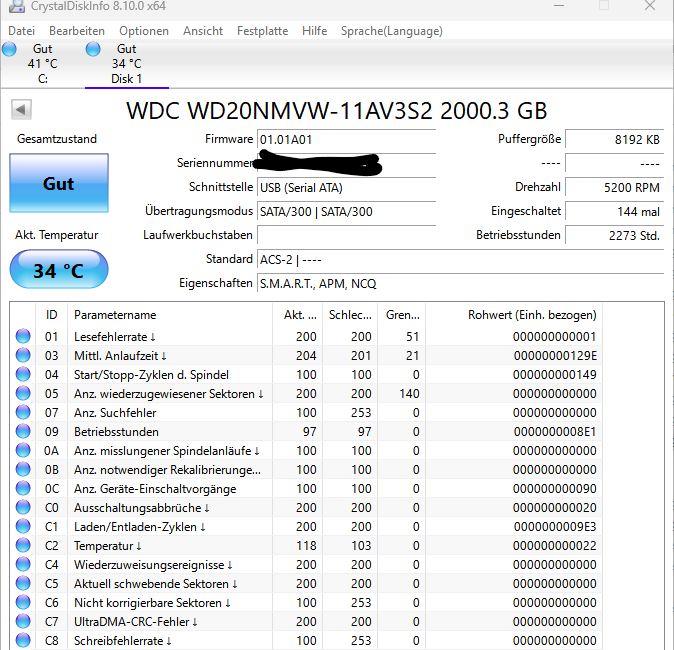
Task: Click status orb of Schreibfehlerrate row
Action: 23,640
